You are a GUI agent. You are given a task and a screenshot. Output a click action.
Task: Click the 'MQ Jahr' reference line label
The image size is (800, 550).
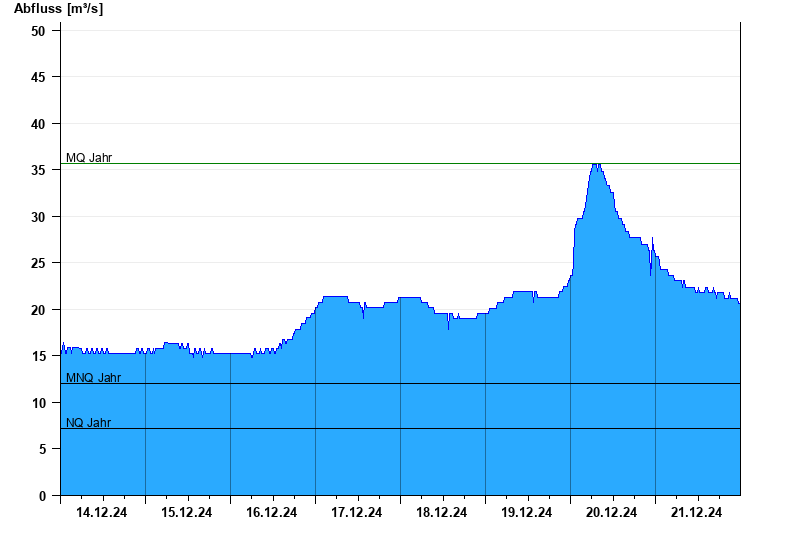point(89,158)
